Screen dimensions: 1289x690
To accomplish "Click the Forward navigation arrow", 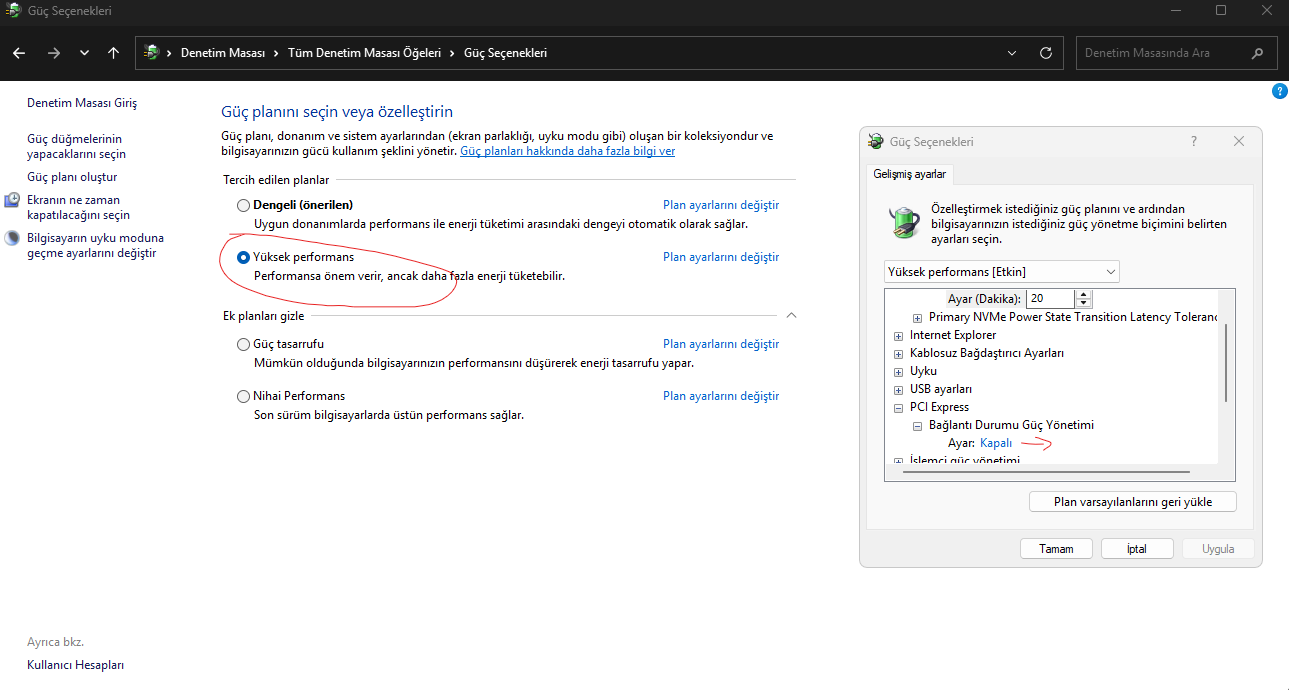I will point(54,53).
